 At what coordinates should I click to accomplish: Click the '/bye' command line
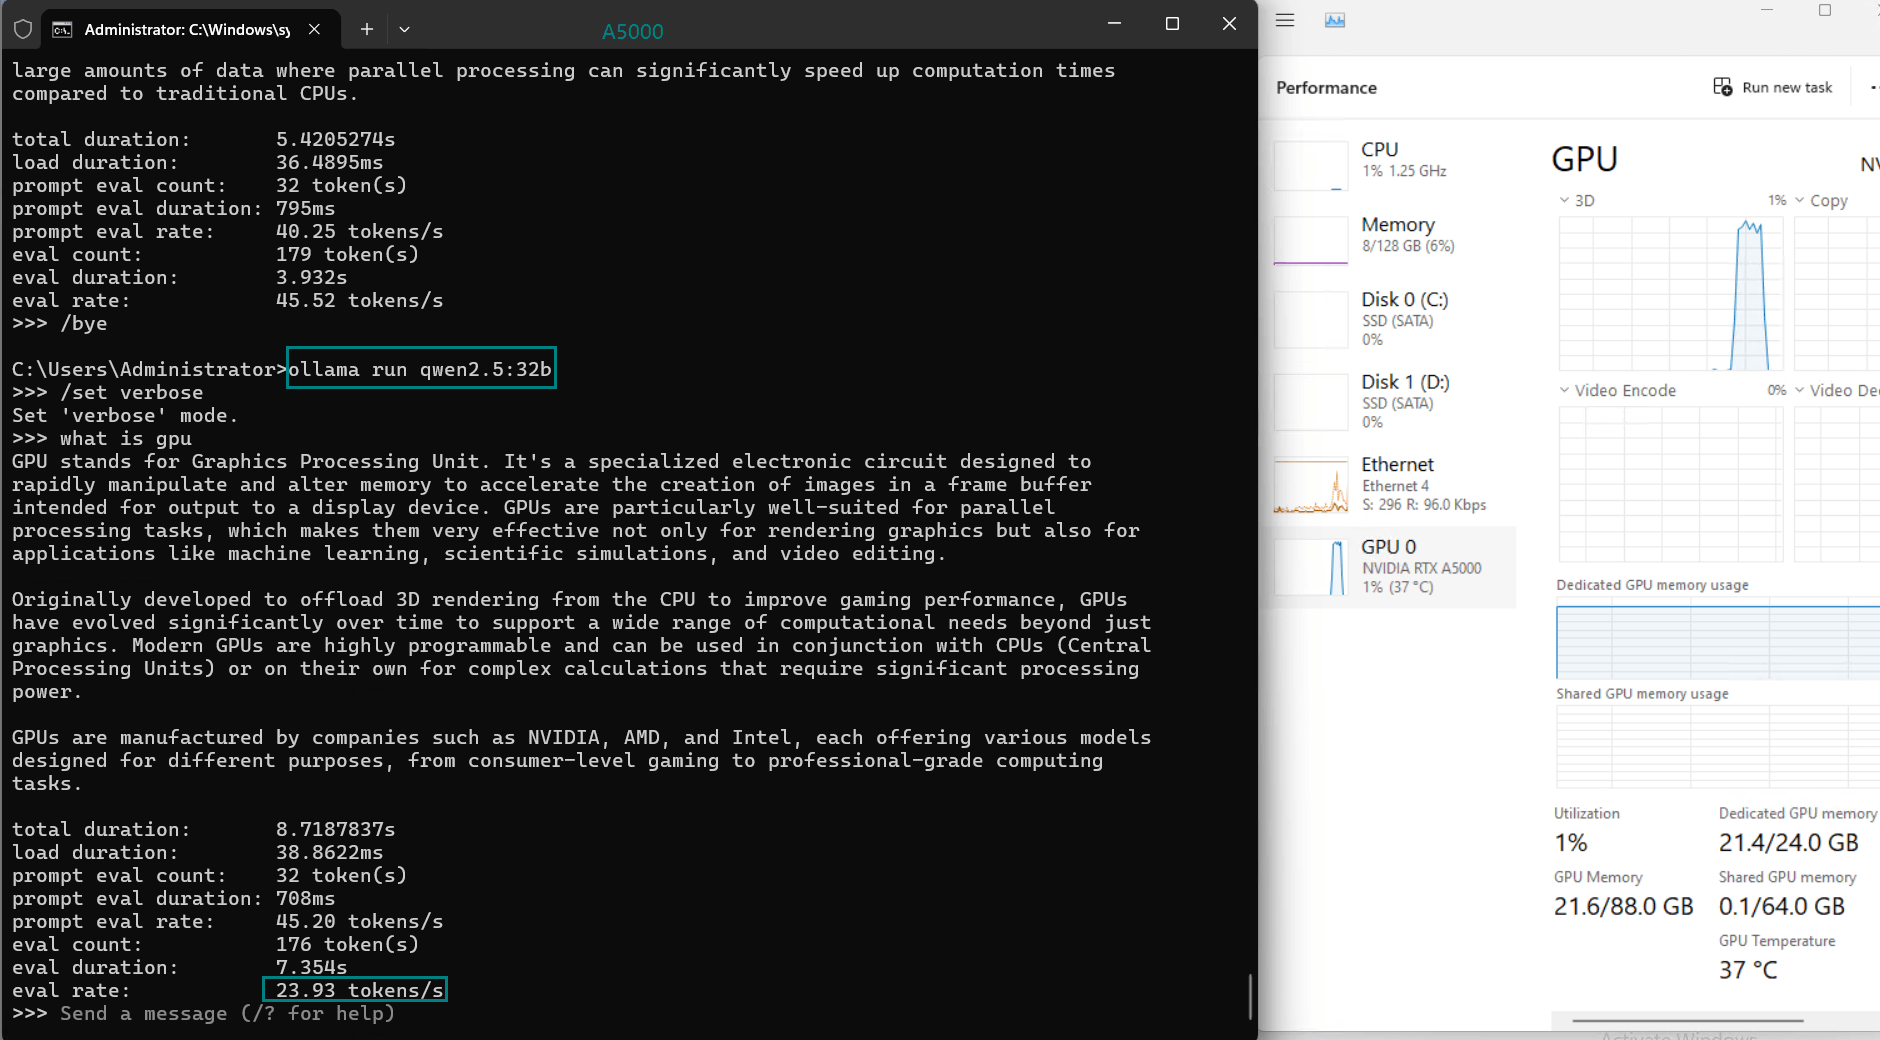(59, 323)
